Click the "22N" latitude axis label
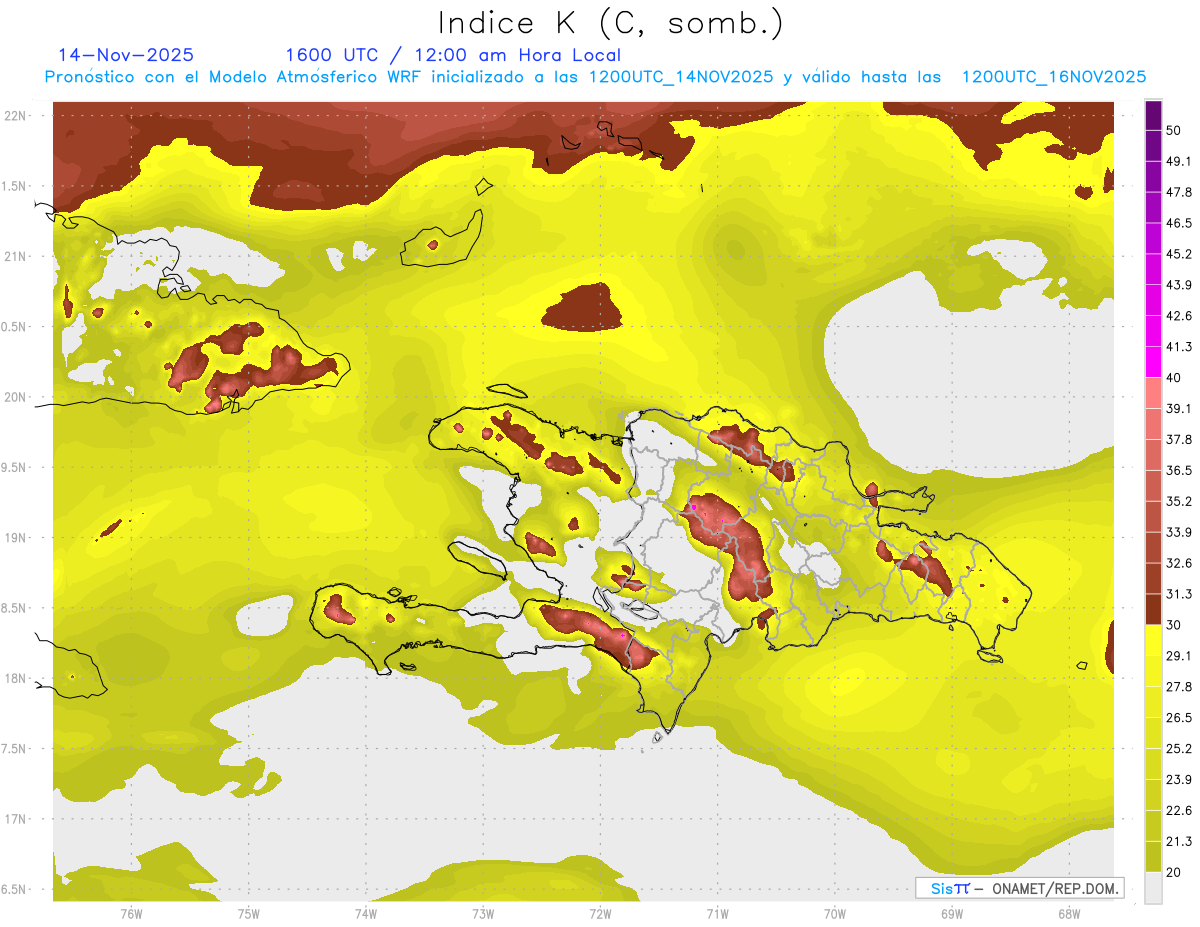Screen dimensions: 1200x927 click(x=17, y=116)
